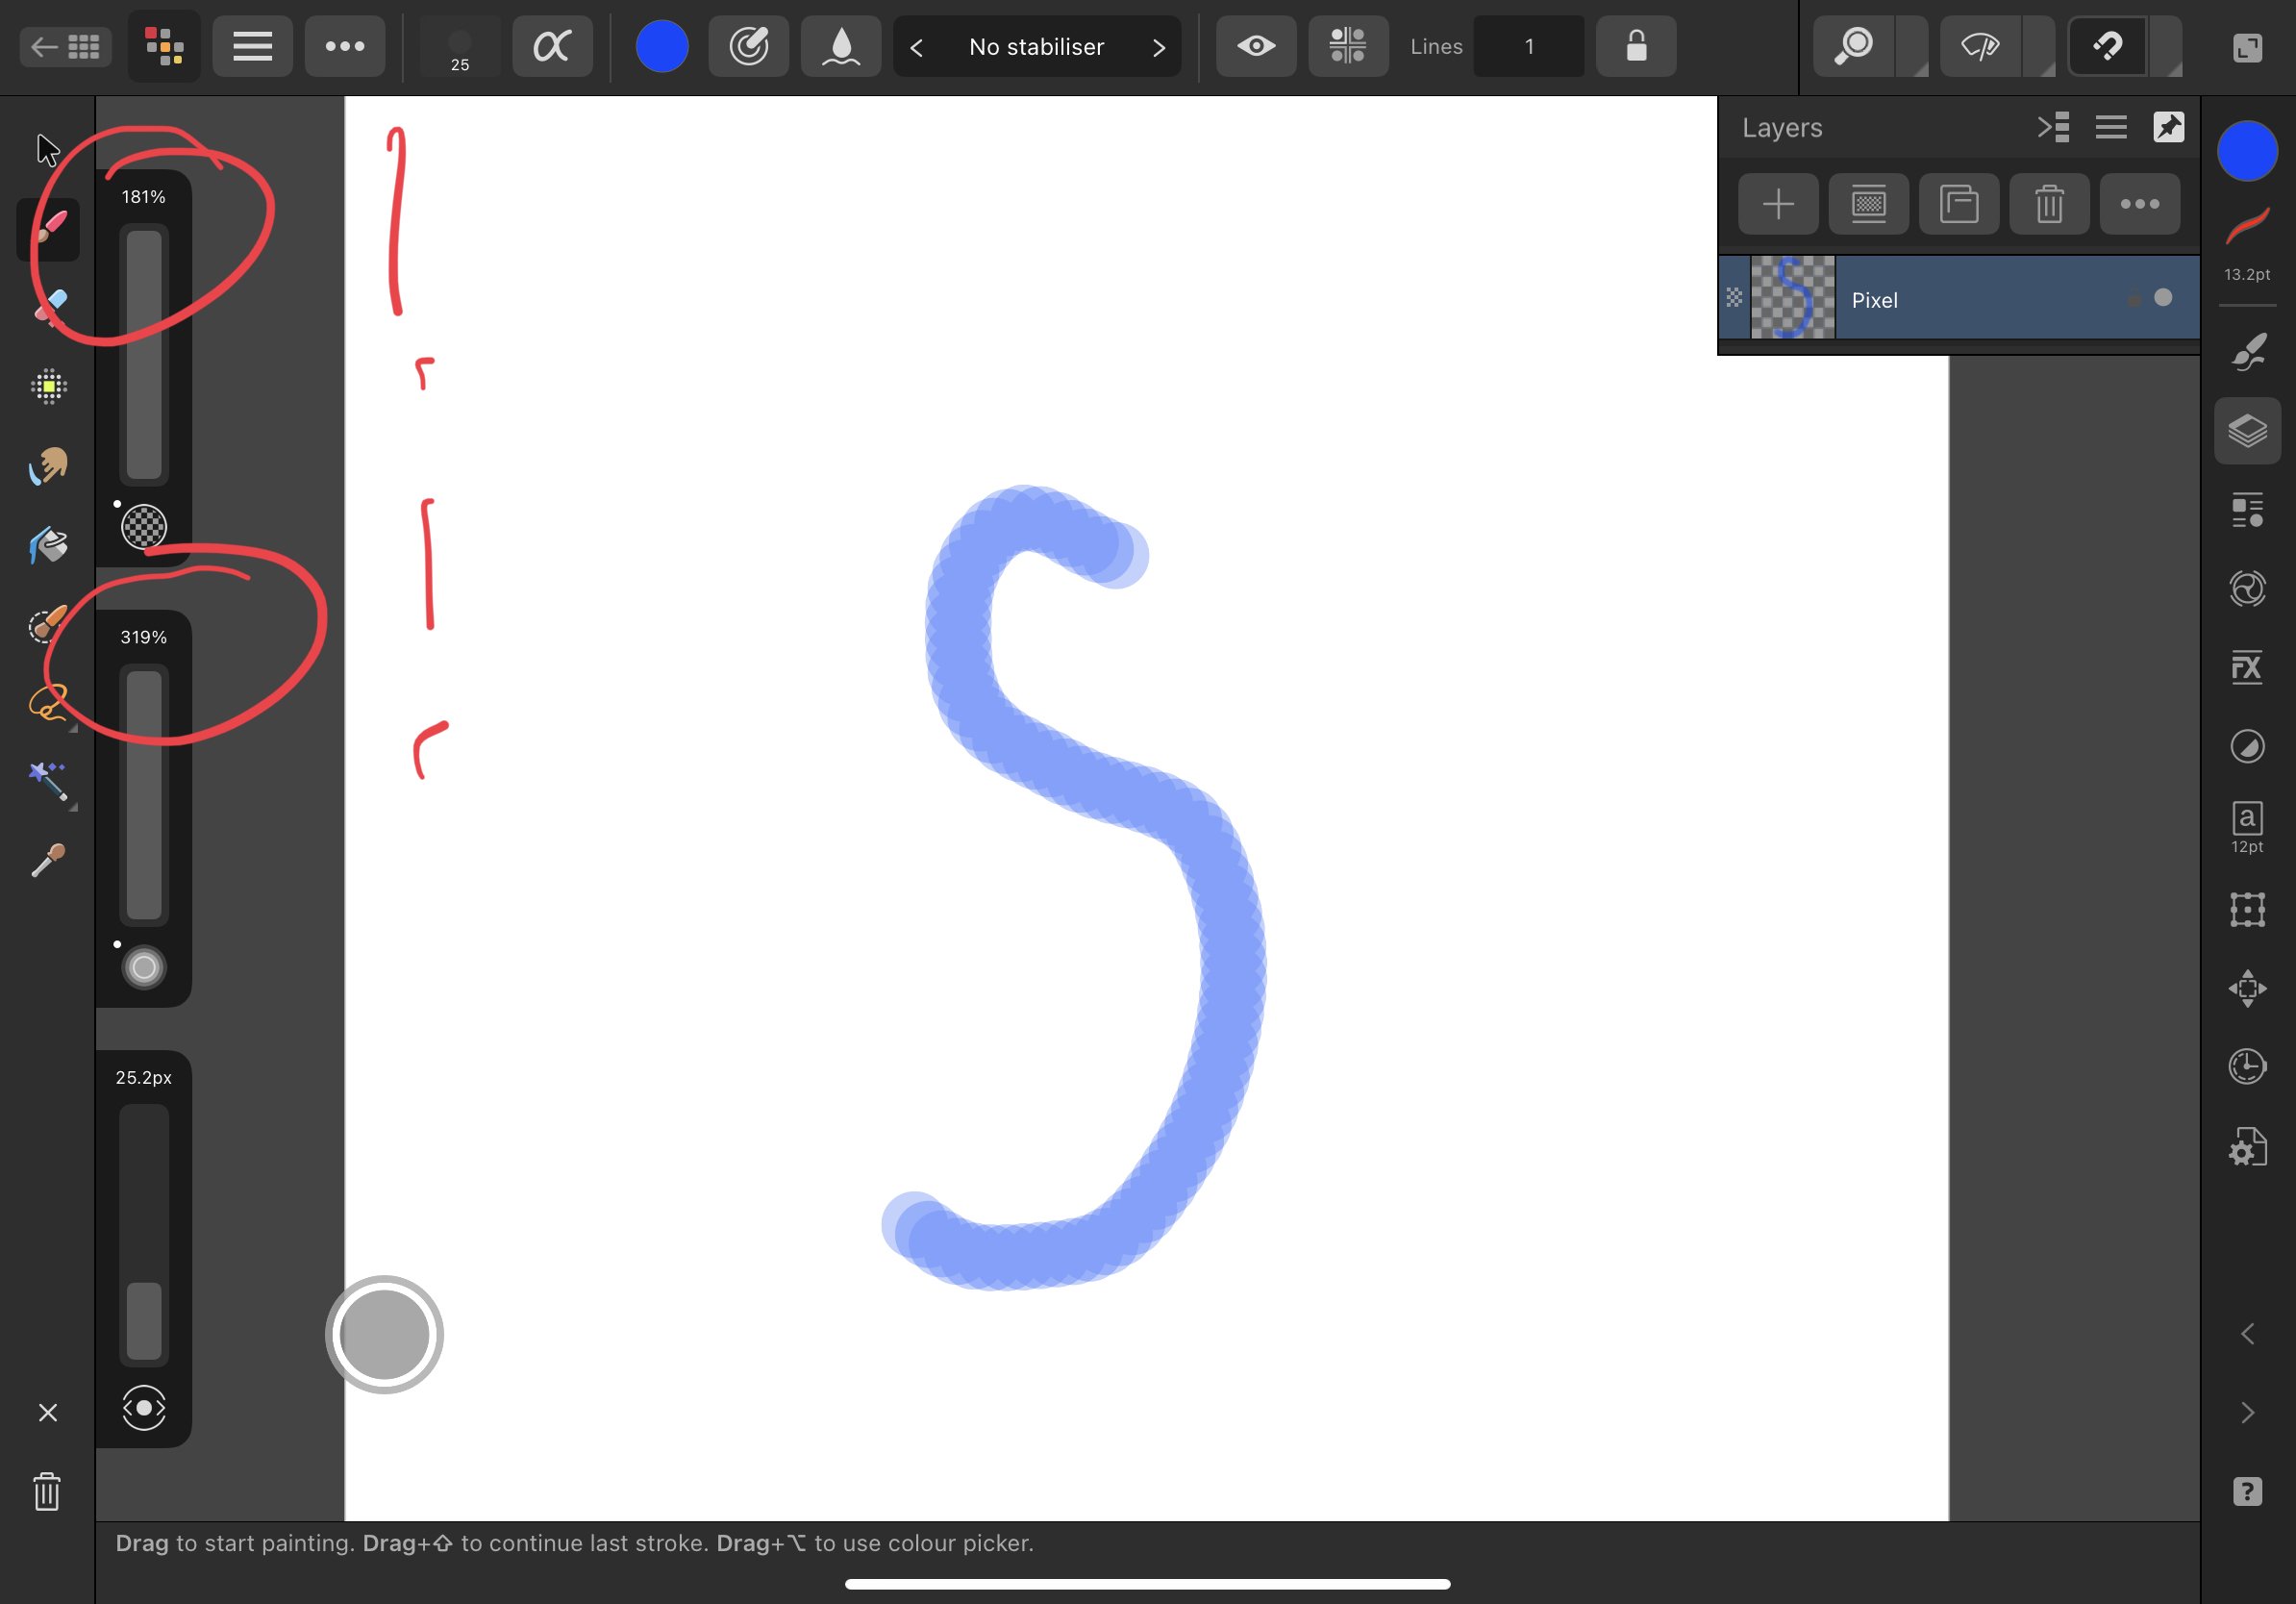Toggle the force pressure target icon
The height and width of the screenshot is (1604, 2296).
[x=748, y=46]
